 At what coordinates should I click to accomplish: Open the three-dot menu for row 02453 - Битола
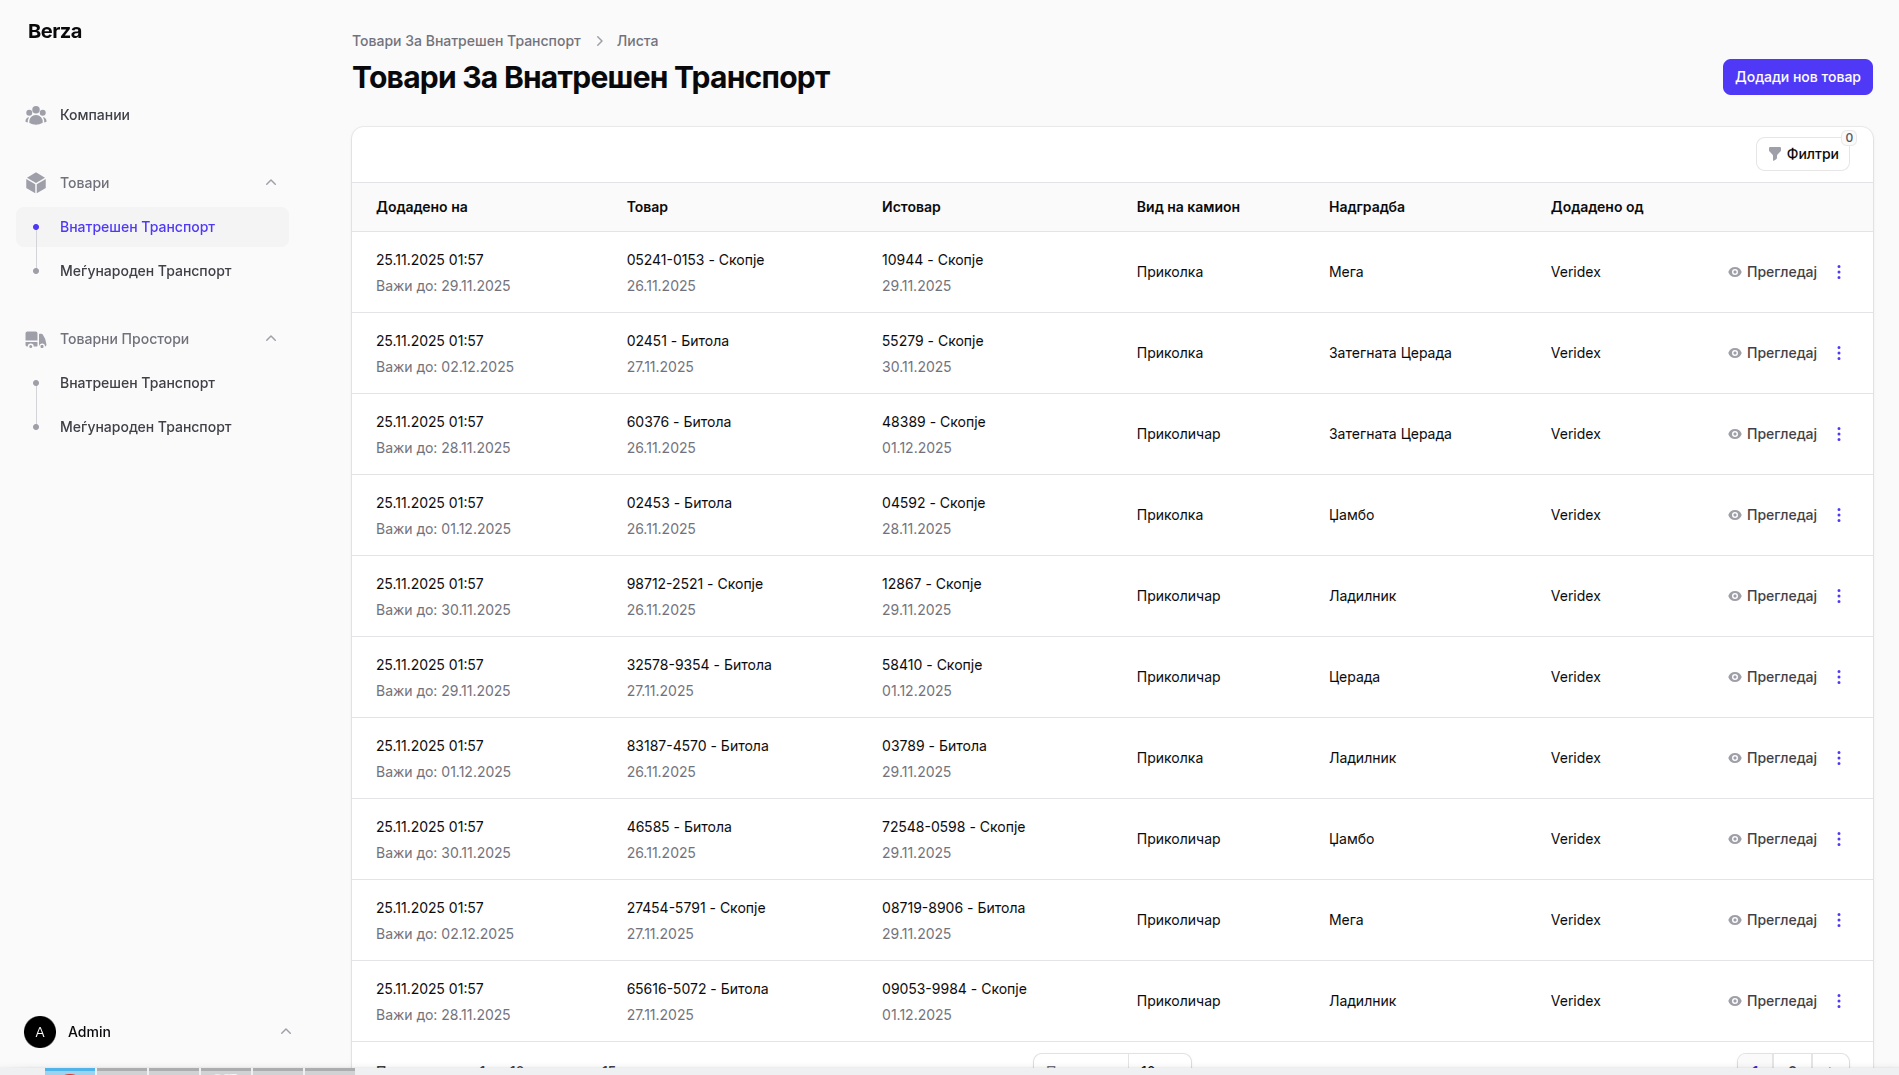(x=1838, y=515)
